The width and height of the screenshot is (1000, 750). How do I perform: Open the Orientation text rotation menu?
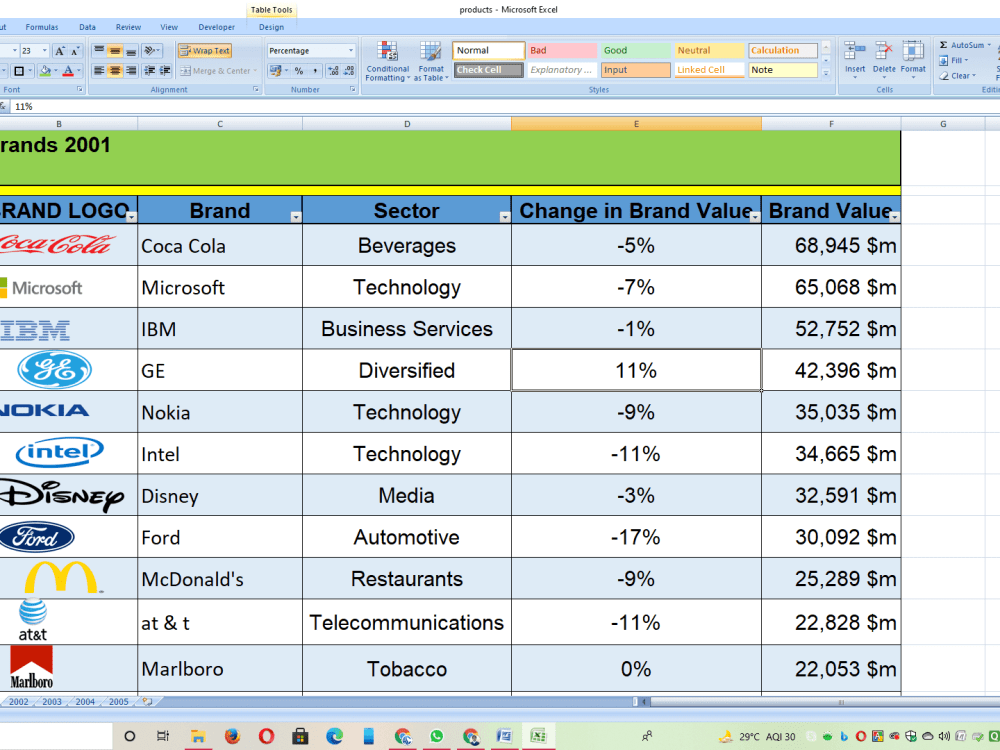click(x=152, y=50)
